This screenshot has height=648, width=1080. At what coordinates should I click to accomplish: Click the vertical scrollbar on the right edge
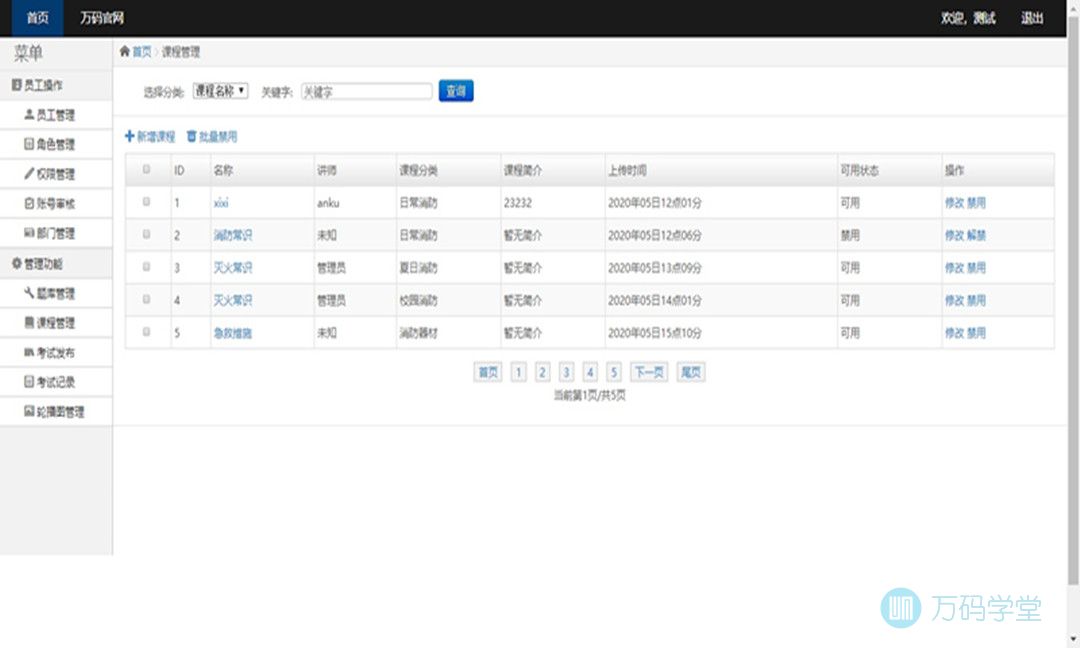(1073, 303)
